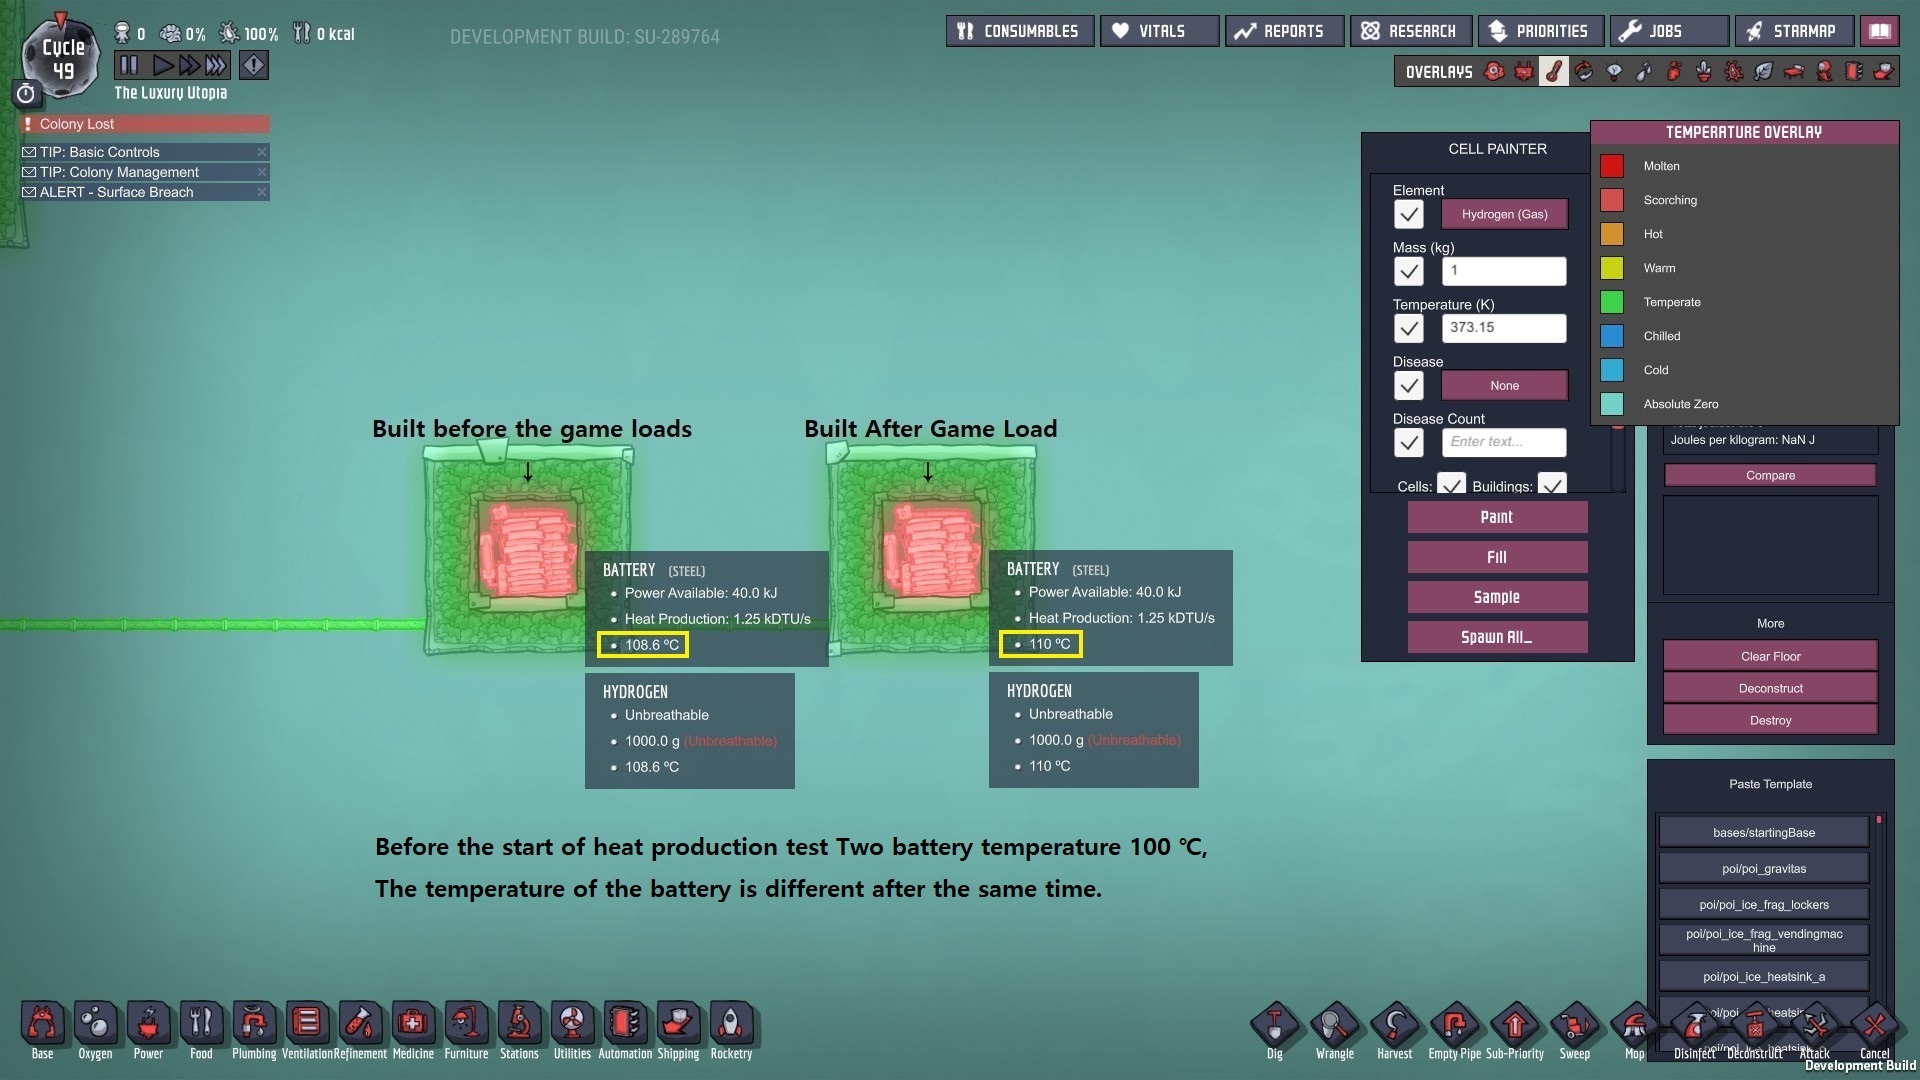Screen dimensions: 1920x1080
Task: Expand the Colony Lost notification
Action: tap(145, 124)
